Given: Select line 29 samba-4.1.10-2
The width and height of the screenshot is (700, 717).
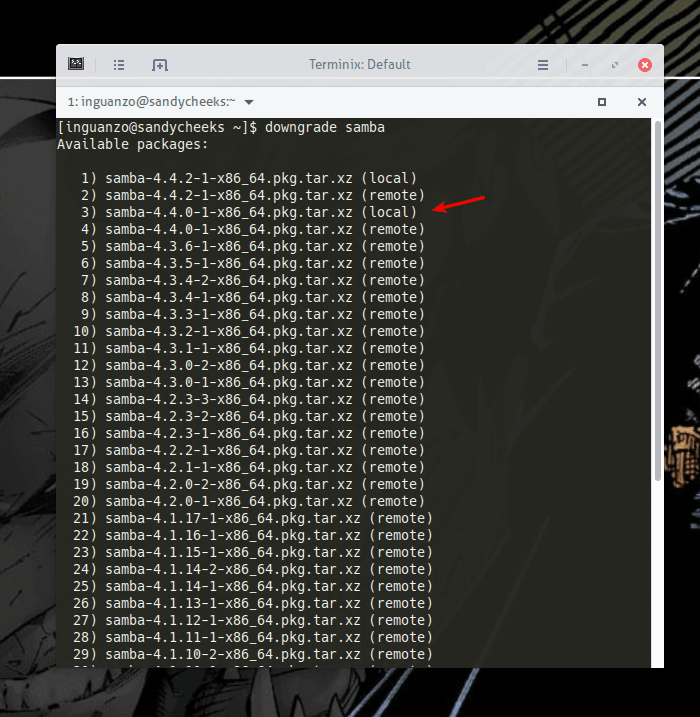Looking at the screenshot, I should point(253,654).
